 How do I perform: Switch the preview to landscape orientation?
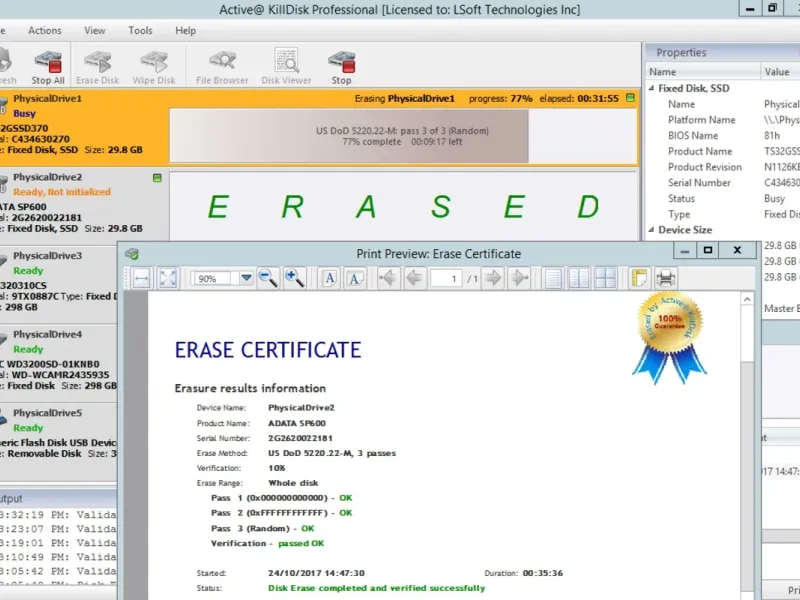click(x=355, y=278)
